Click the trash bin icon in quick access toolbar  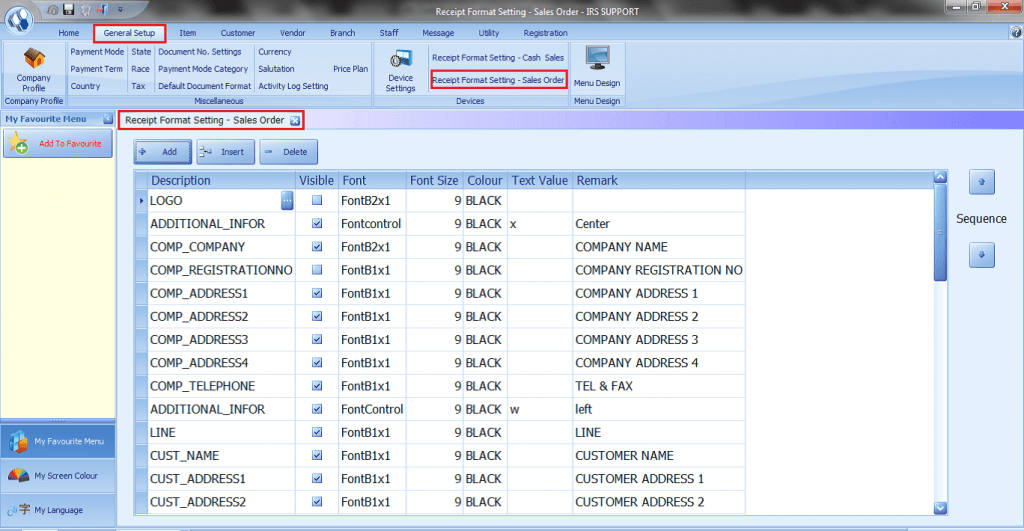[86, 10]
